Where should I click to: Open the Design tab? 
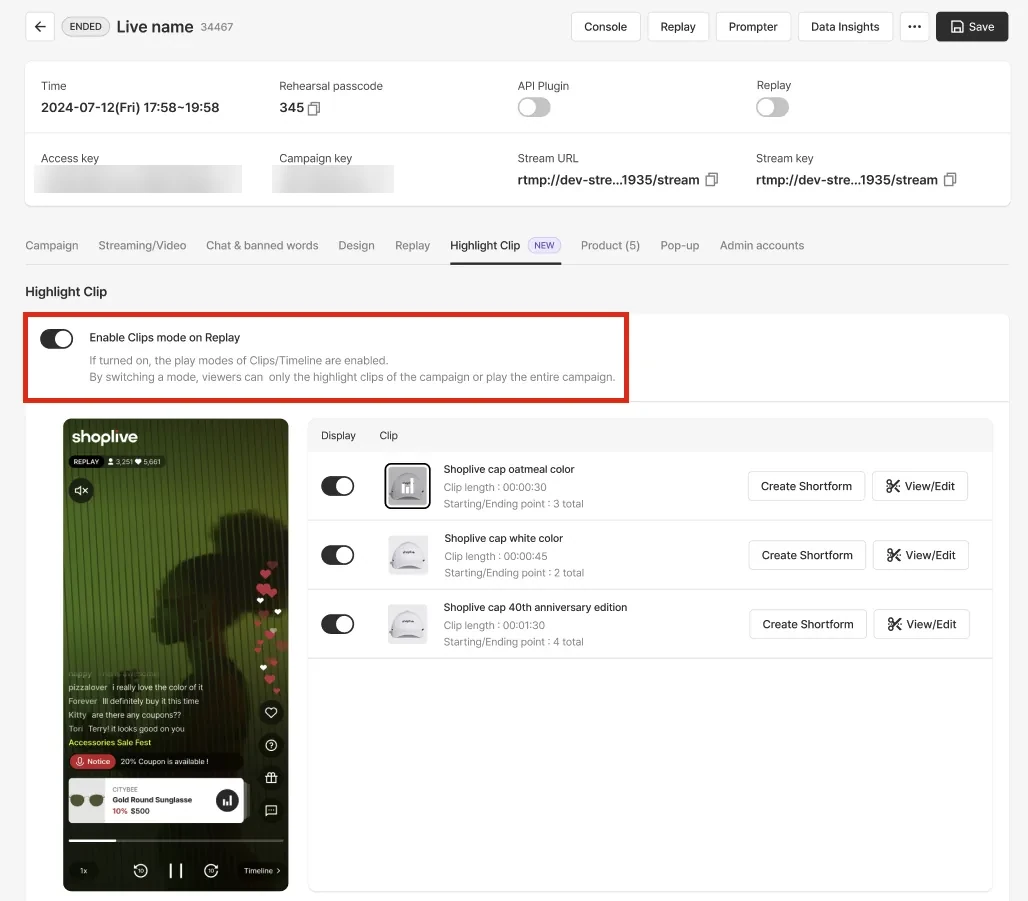(357, 245)
